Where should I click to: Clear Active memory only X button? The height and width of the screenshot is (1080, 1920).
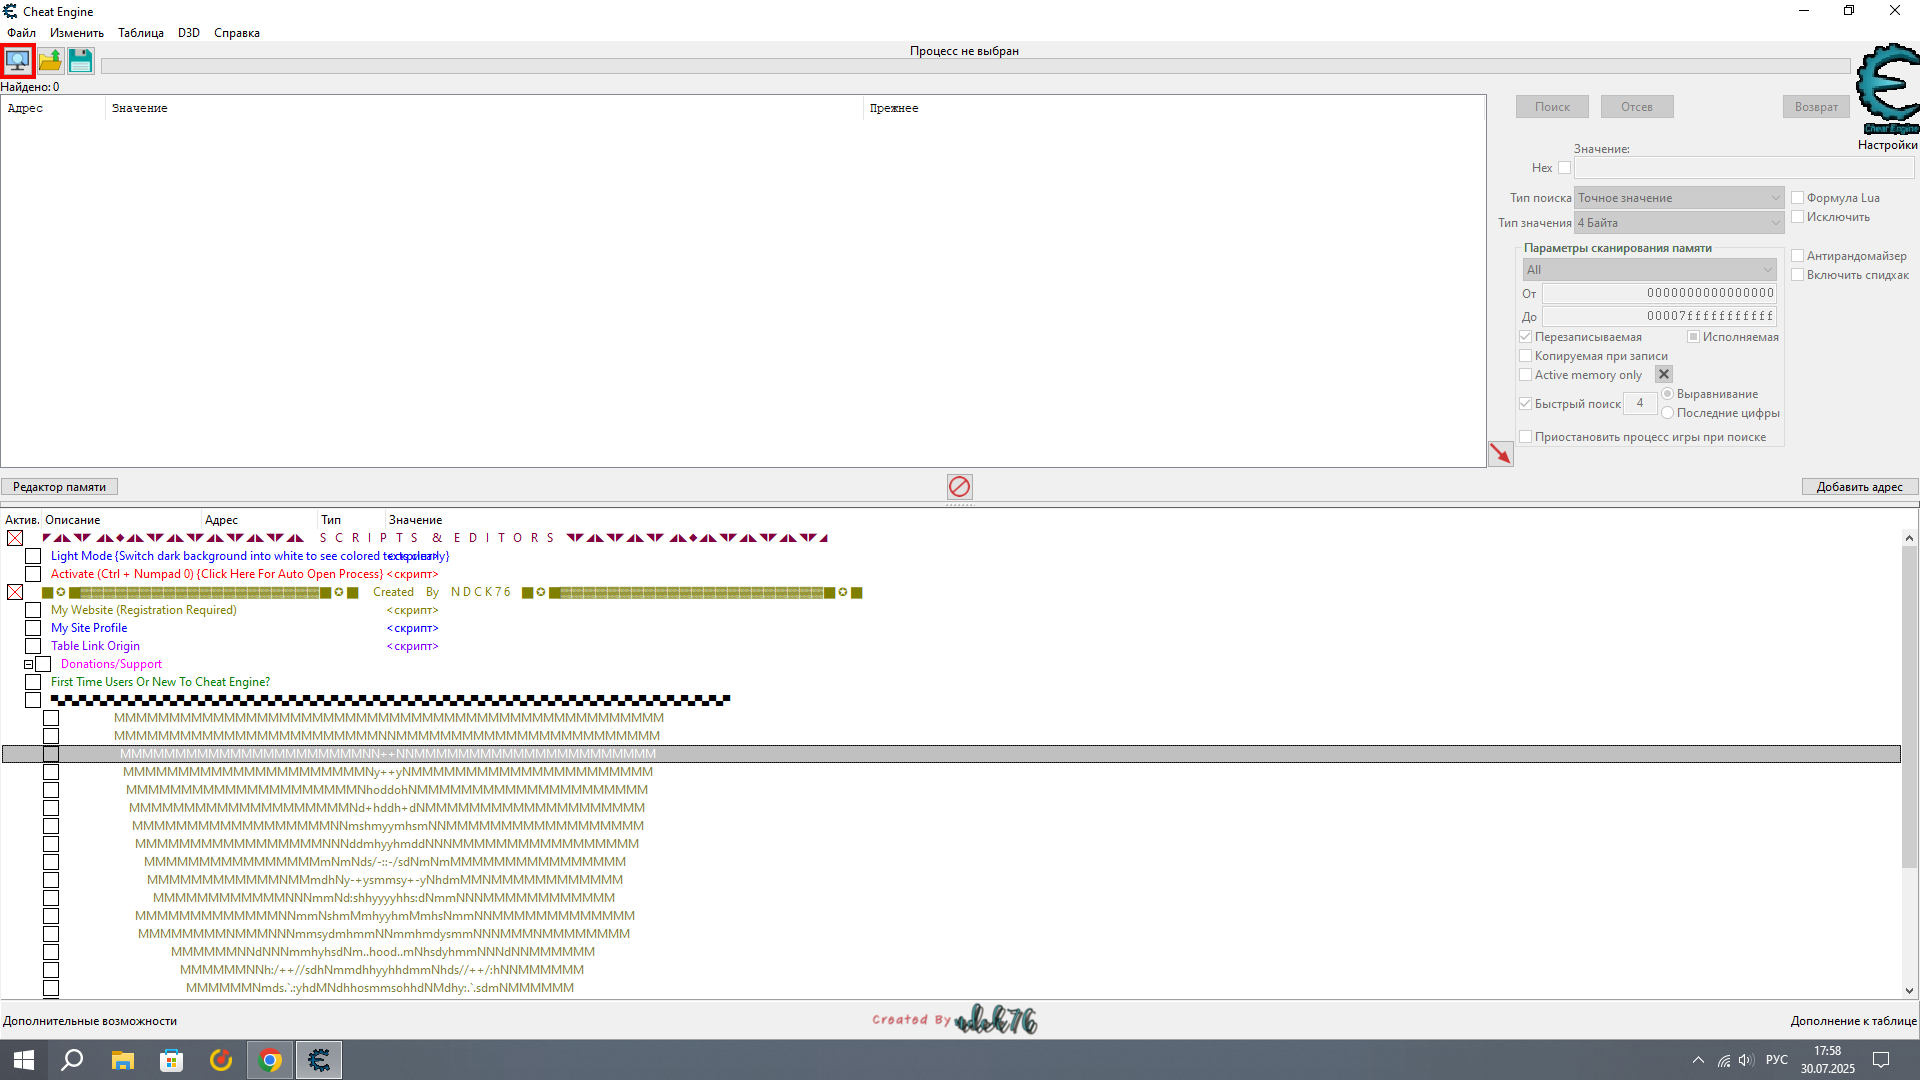(1664, 374)
